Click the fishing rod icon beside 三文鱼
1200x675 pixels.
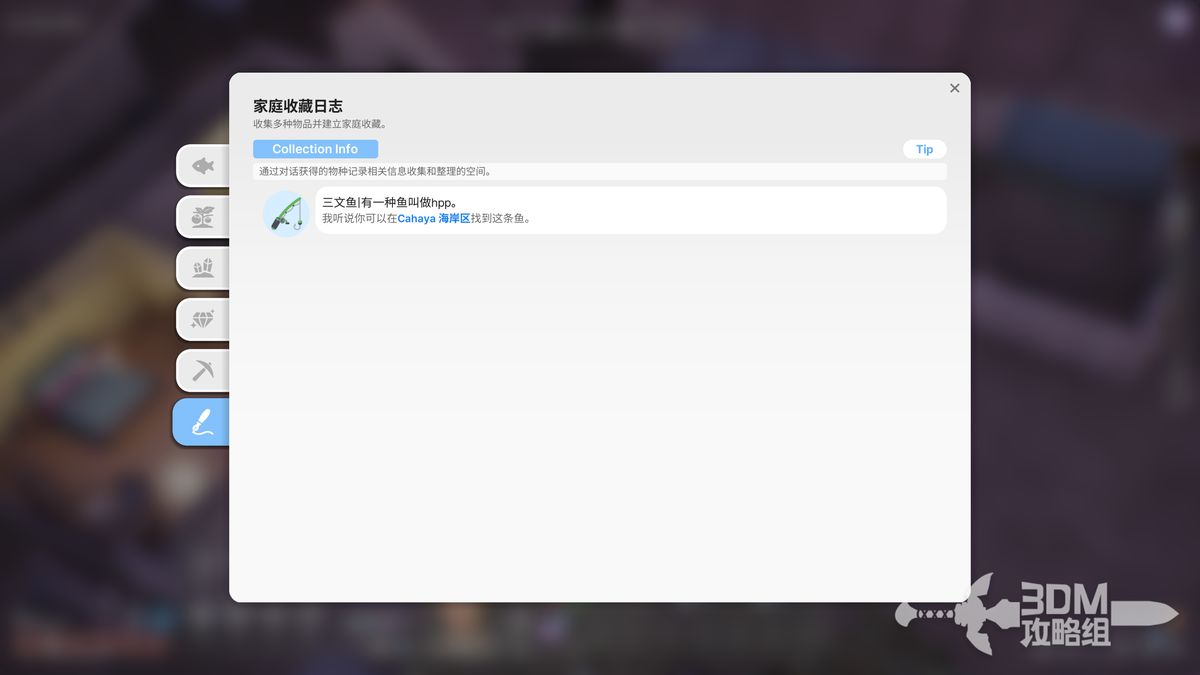[285, 210]
